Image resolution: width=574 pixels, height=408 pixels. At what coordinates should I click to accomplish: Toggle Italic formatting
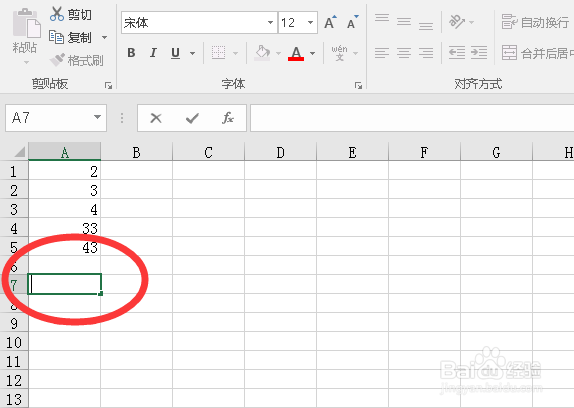click(x=153, y=53)
